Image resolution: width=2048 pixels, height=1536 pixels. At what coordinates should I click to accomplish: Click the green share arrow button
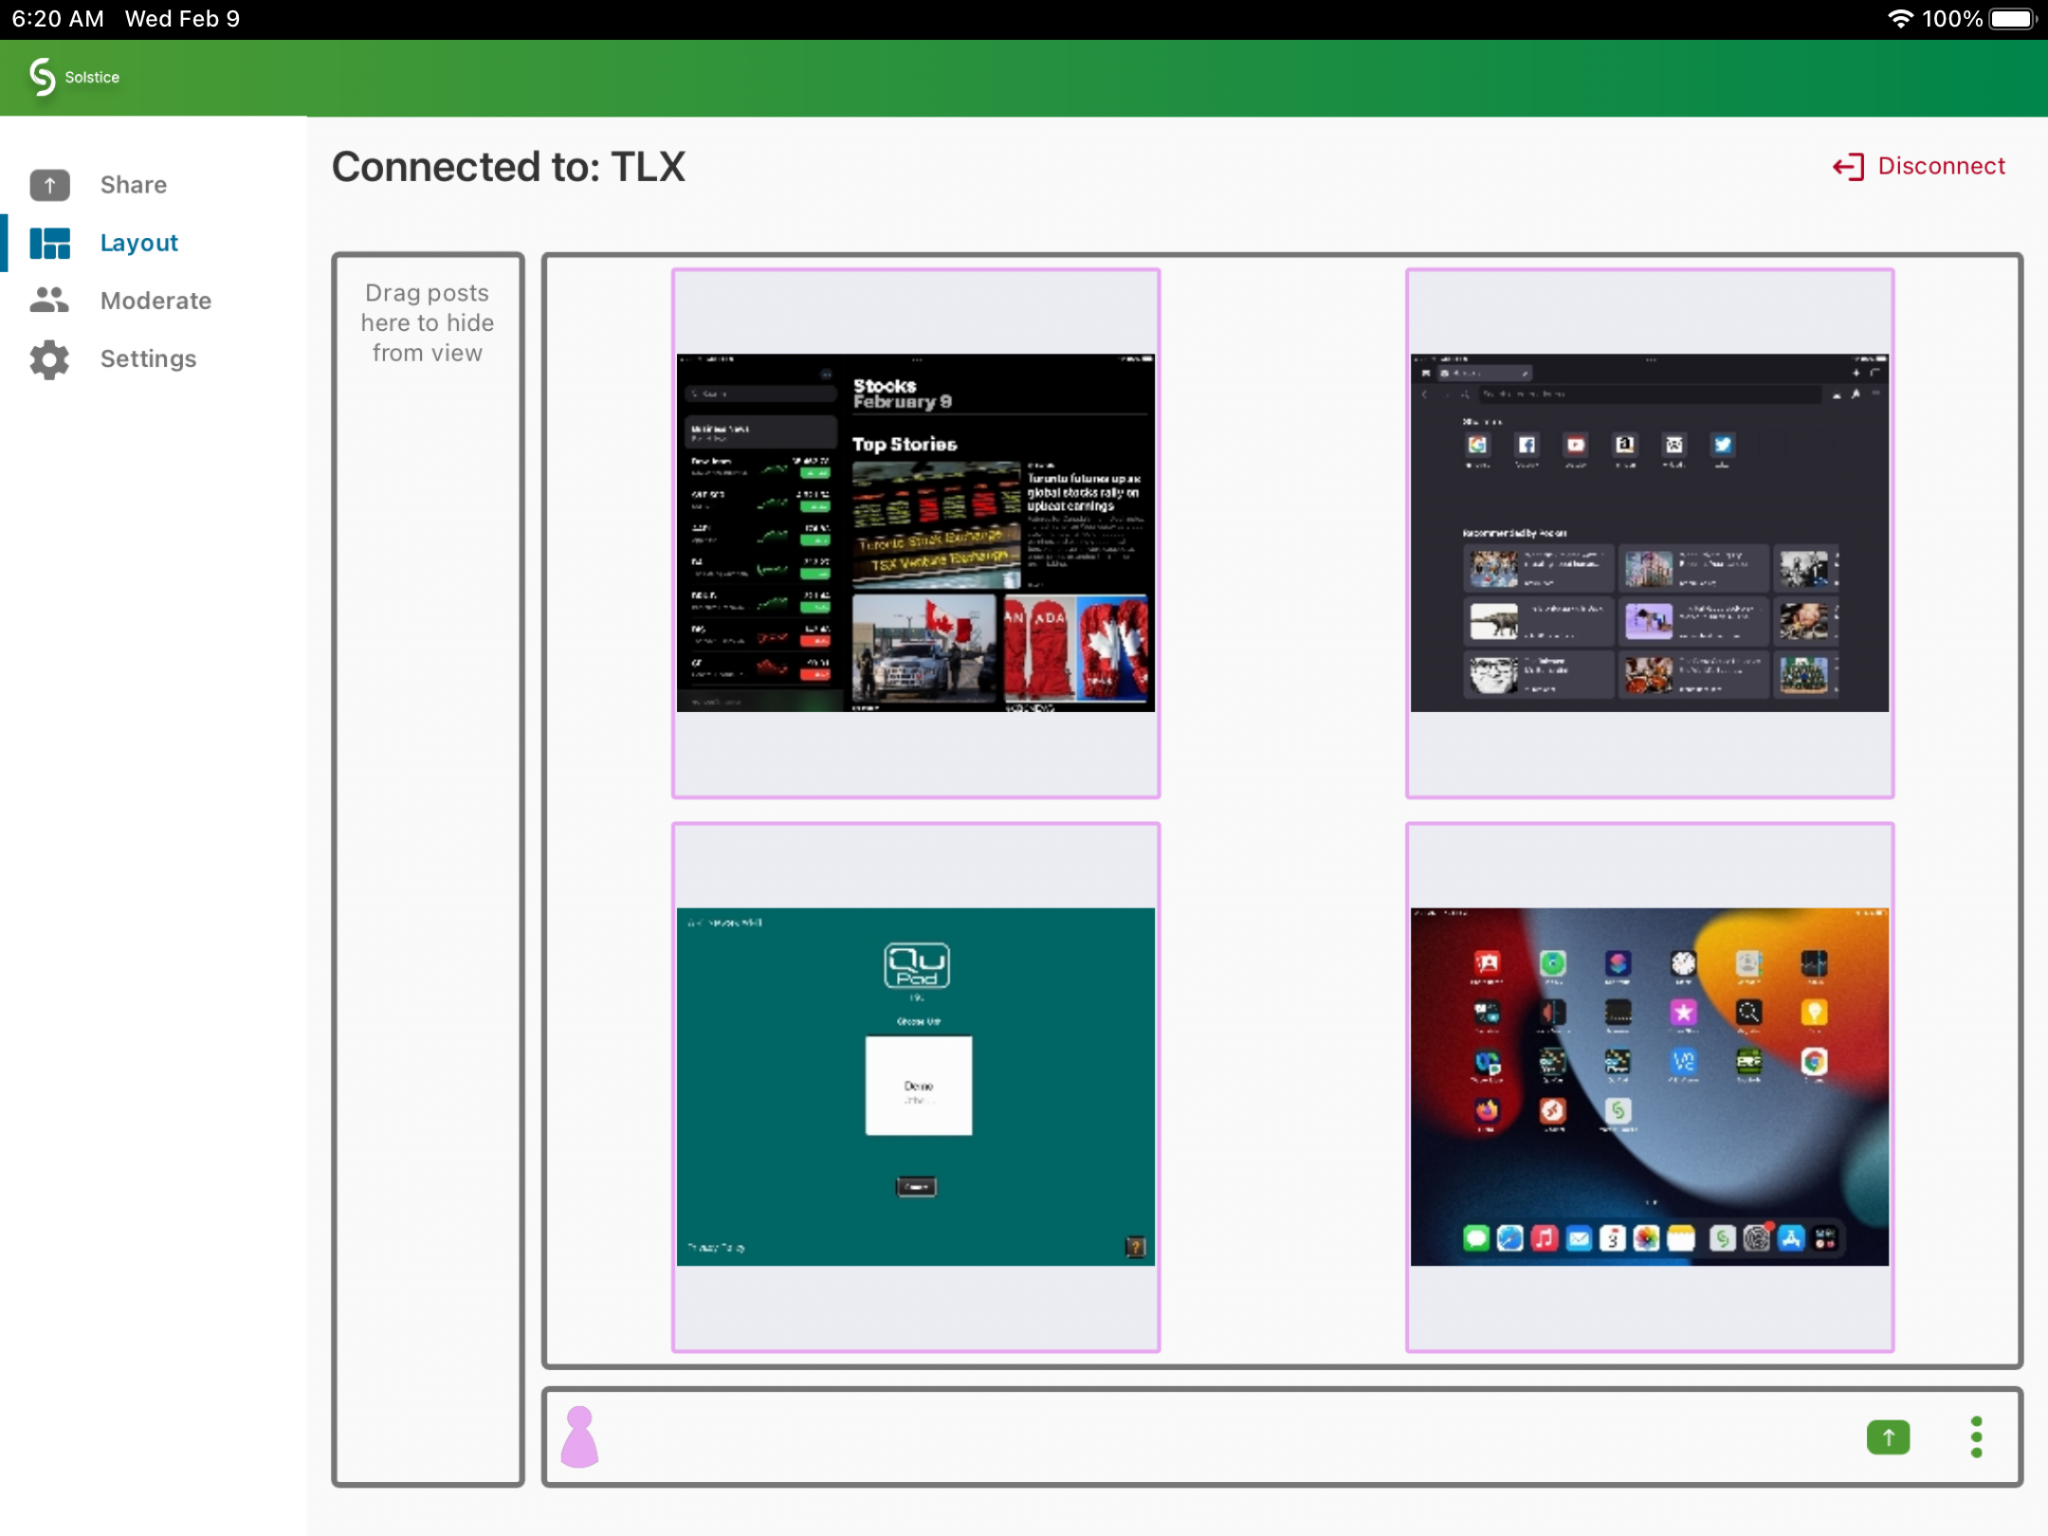click(x=1887, y=1437)
